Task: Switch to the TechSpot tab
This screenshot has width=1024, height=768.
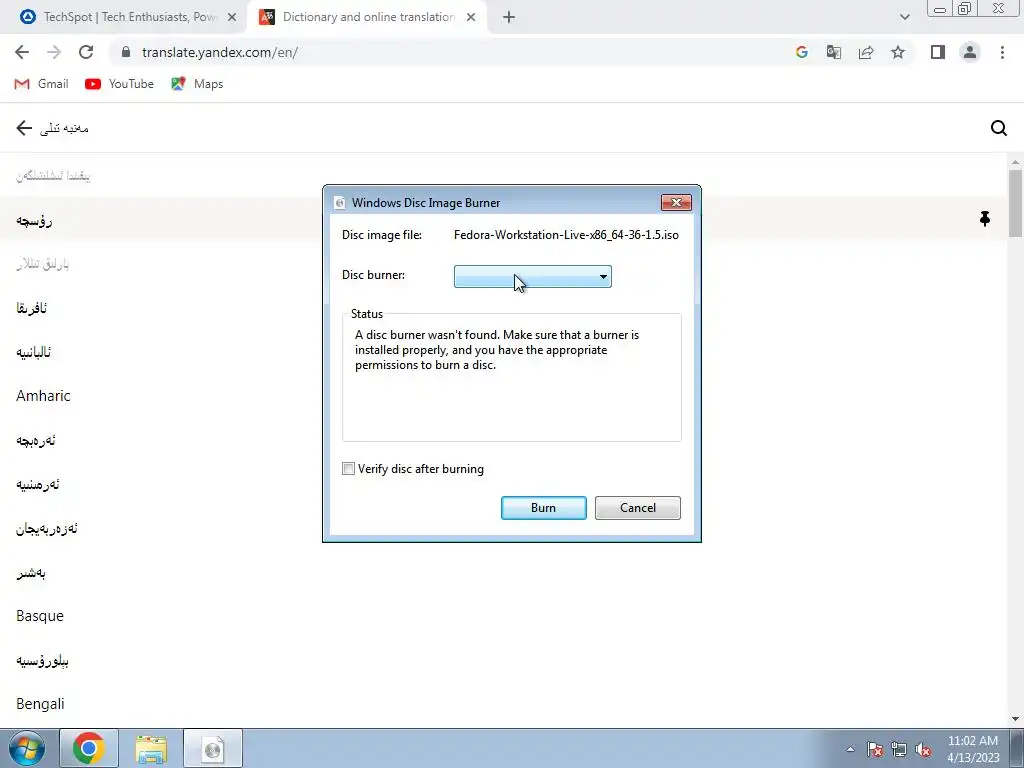Action: [x=123, y=17]
